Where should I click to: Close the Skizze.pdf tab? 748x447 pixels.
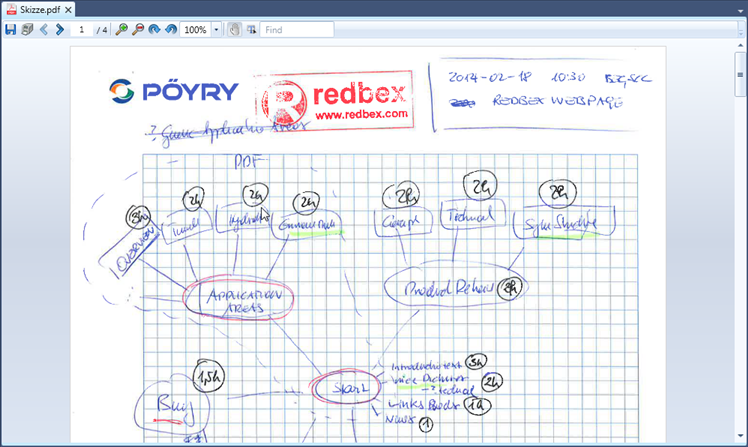tap(69, 9)
